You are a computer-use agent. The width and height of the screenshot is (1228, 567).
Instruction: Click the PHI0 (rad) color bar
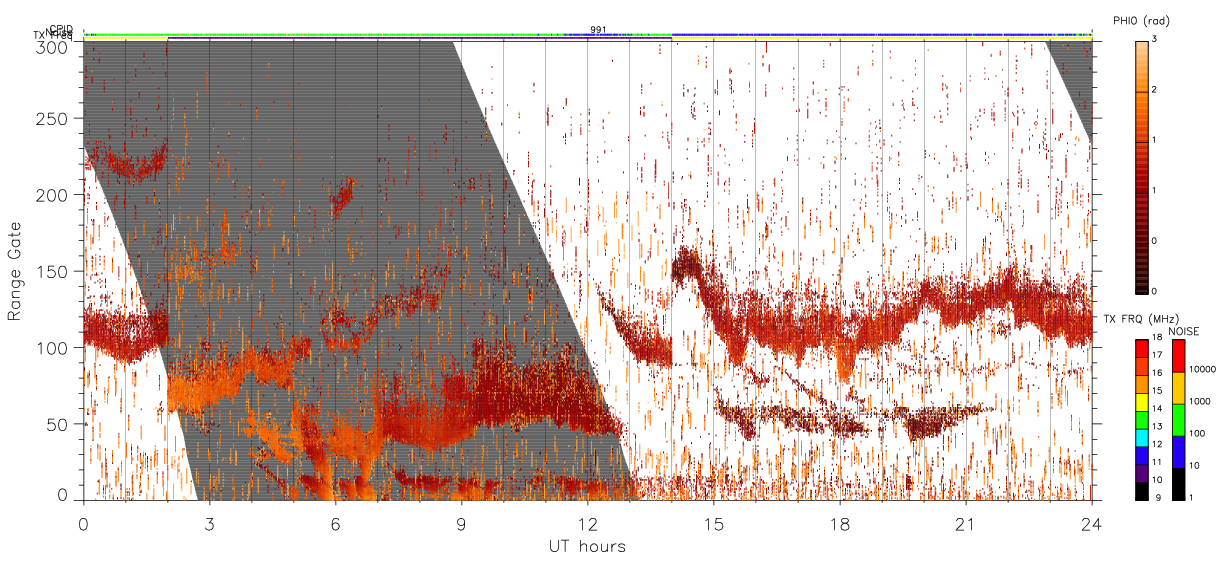tap(1142, 166)
